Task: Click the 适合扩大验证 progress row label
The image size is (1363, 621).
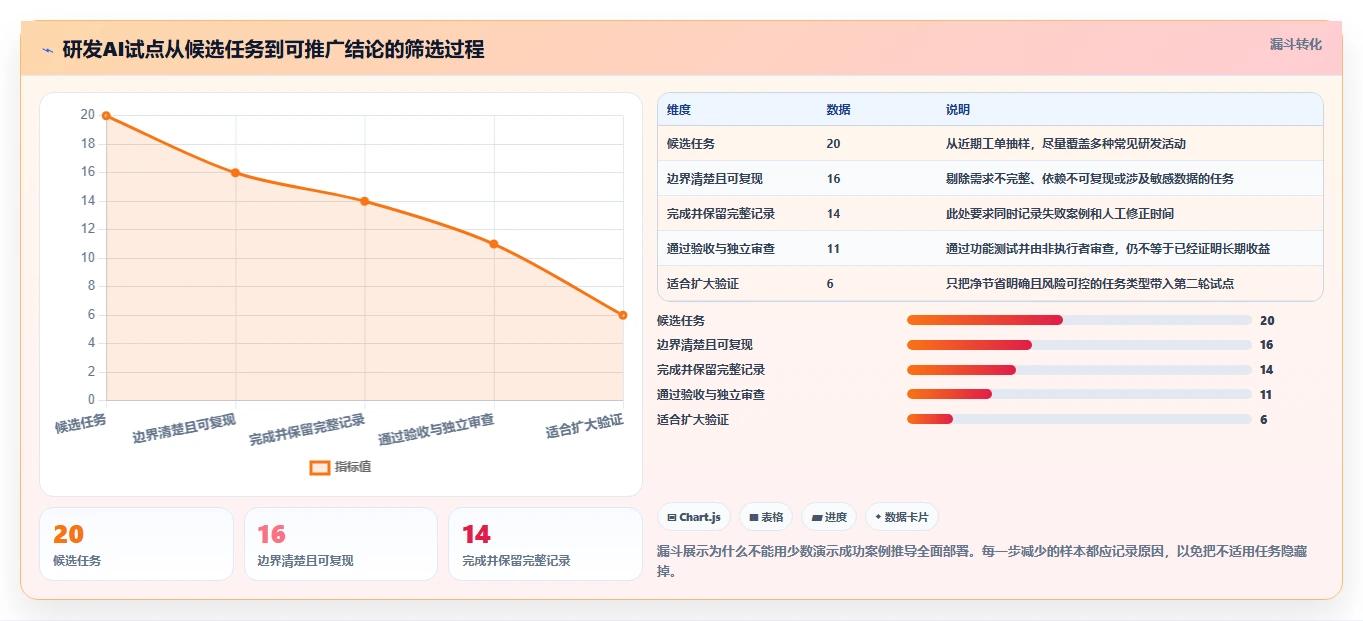Action: point(693,420)
